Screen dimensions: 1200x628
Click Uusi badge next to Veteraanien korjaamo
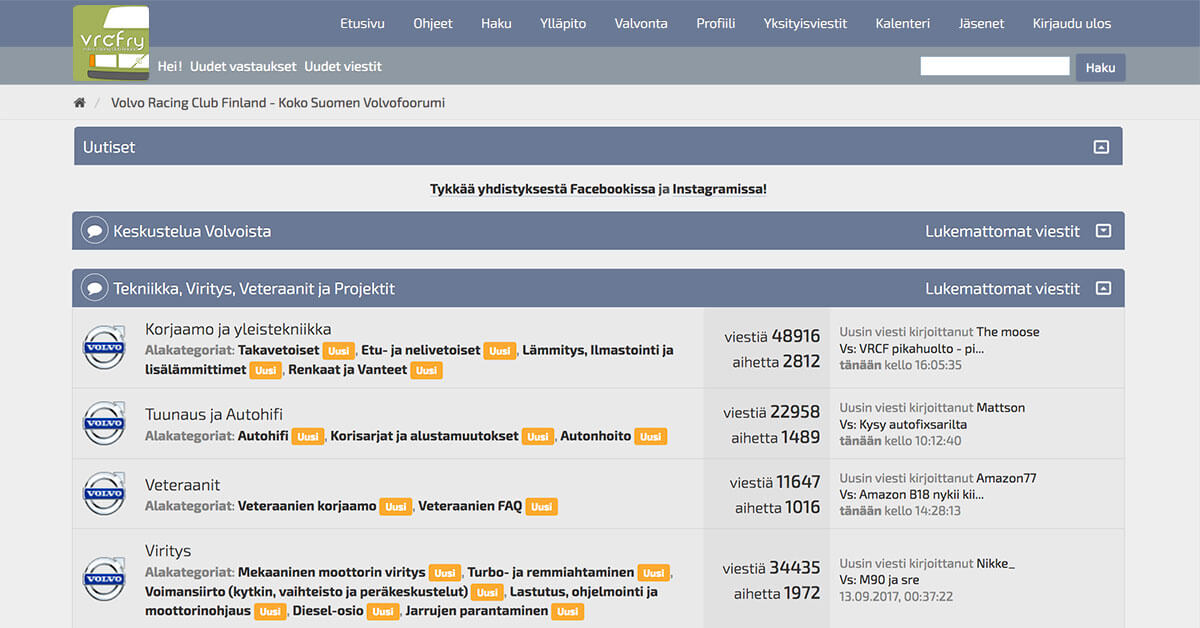(x=396, y=507)
